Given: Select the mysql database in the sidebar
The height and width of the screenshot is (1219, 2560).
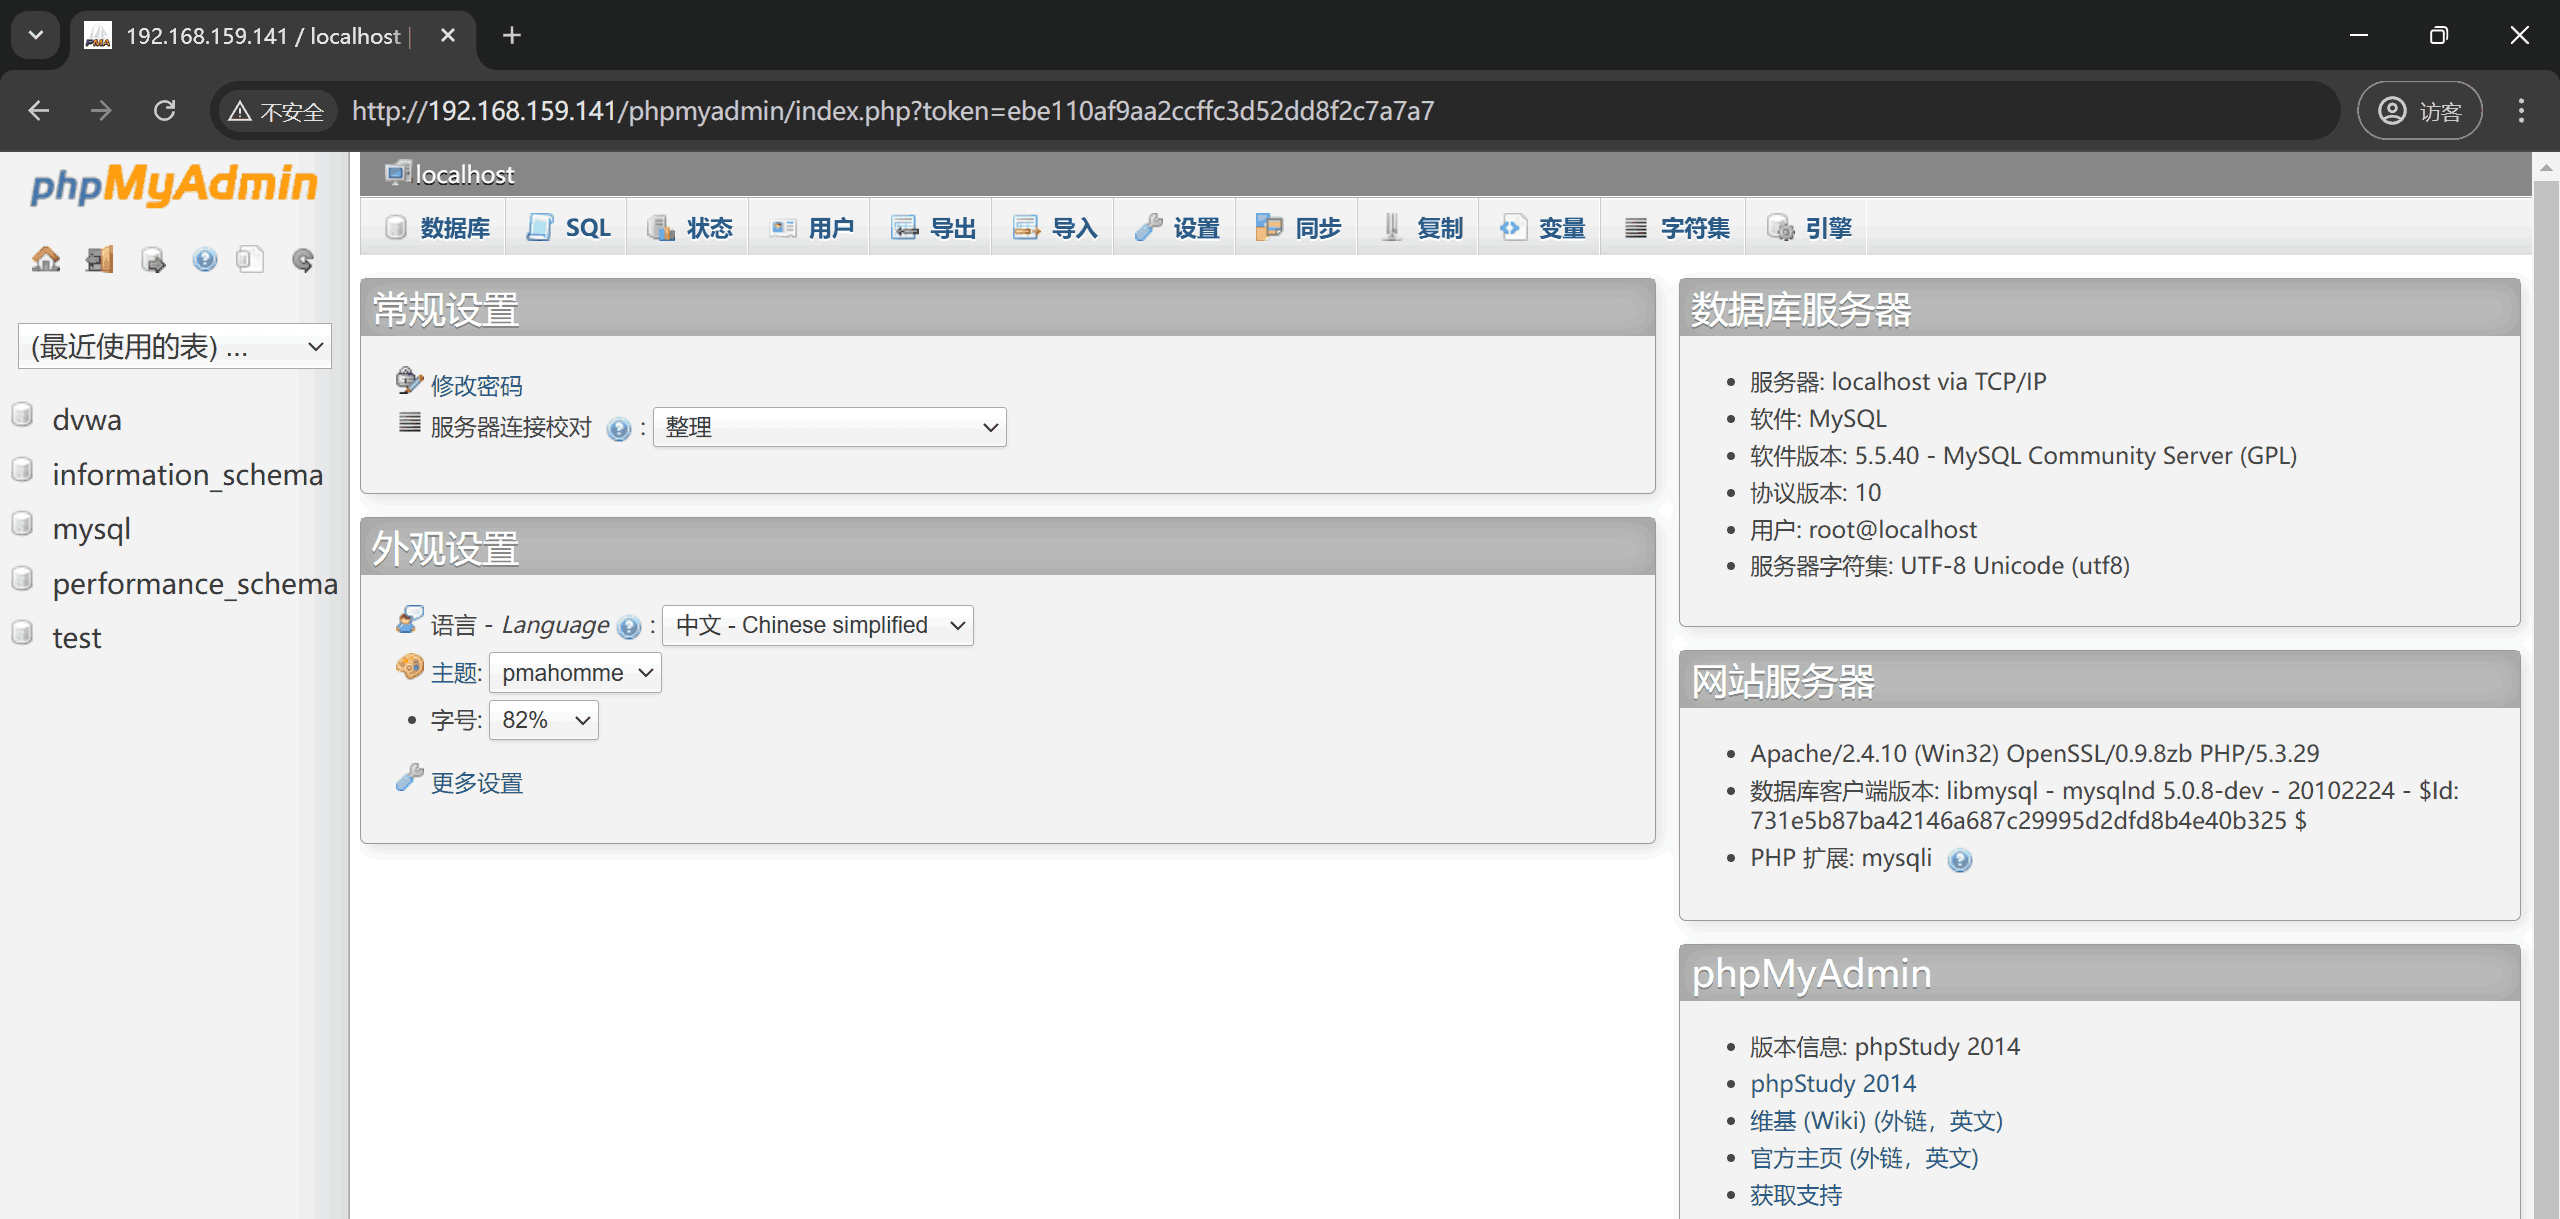Looking at the screenshot, I should pyautogui.click(x=92, y=529).
